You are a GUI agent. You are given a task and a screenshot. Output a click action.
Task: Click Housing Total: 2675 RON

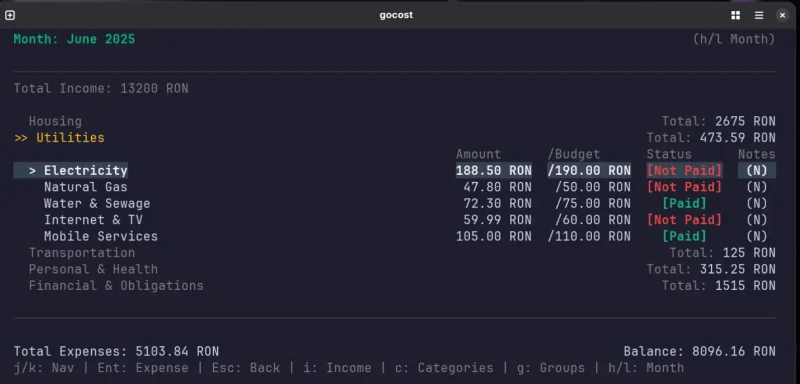tap(719, 121)
